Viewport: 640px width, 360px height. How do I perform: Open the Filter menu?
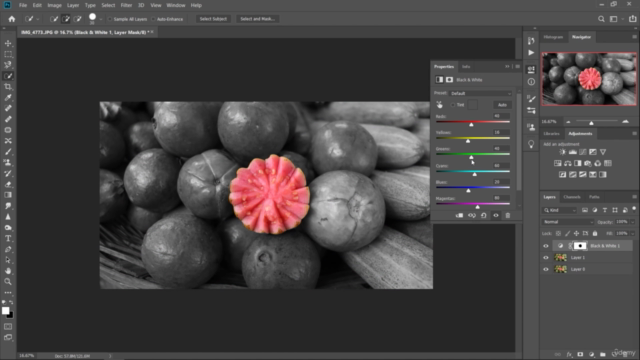[x=126, y=5]
